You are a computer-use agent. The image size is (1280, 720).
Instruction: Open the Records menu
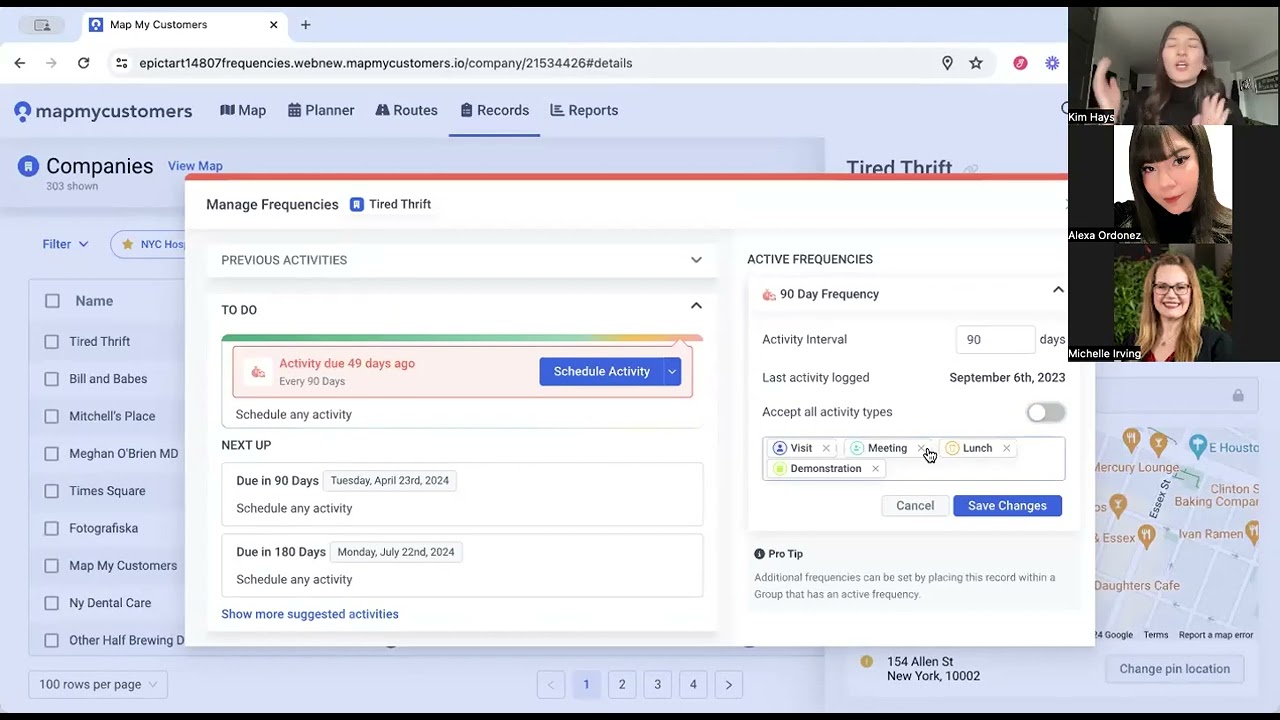click(x=495, y=110)
